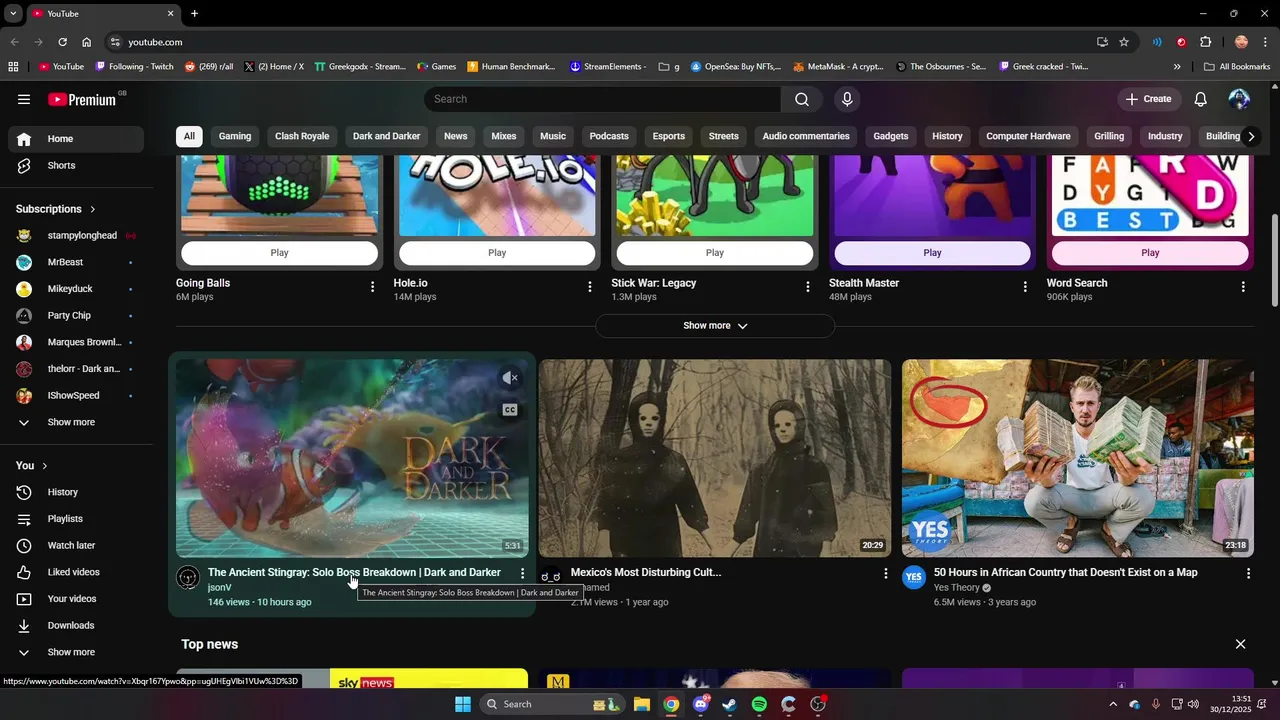1280x720 pixels.
Task: Select the Clash Royale chip
Action: 302,136
